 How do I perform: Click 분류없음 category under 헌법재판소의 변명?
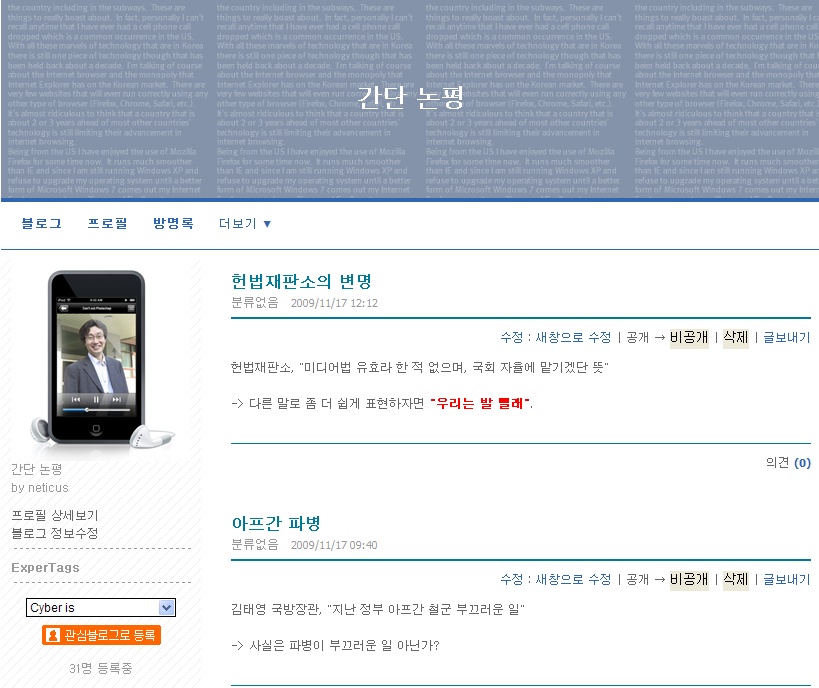(255, 302)
